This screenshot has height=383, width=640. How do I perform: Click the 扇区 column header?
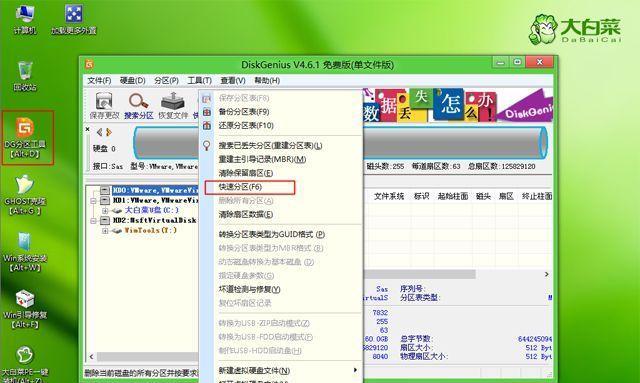point(506,196)
